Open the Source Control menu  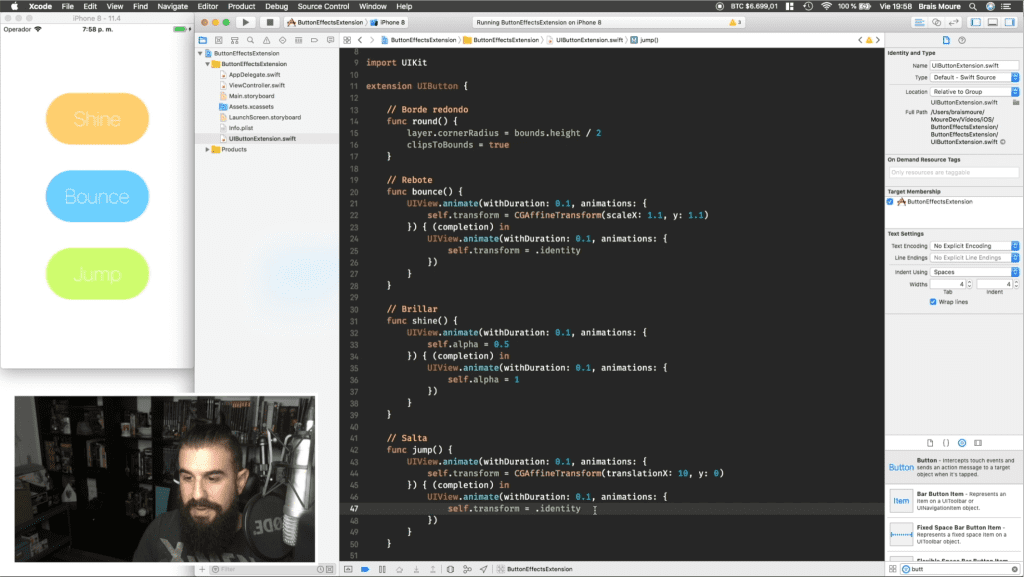point(323,6)
